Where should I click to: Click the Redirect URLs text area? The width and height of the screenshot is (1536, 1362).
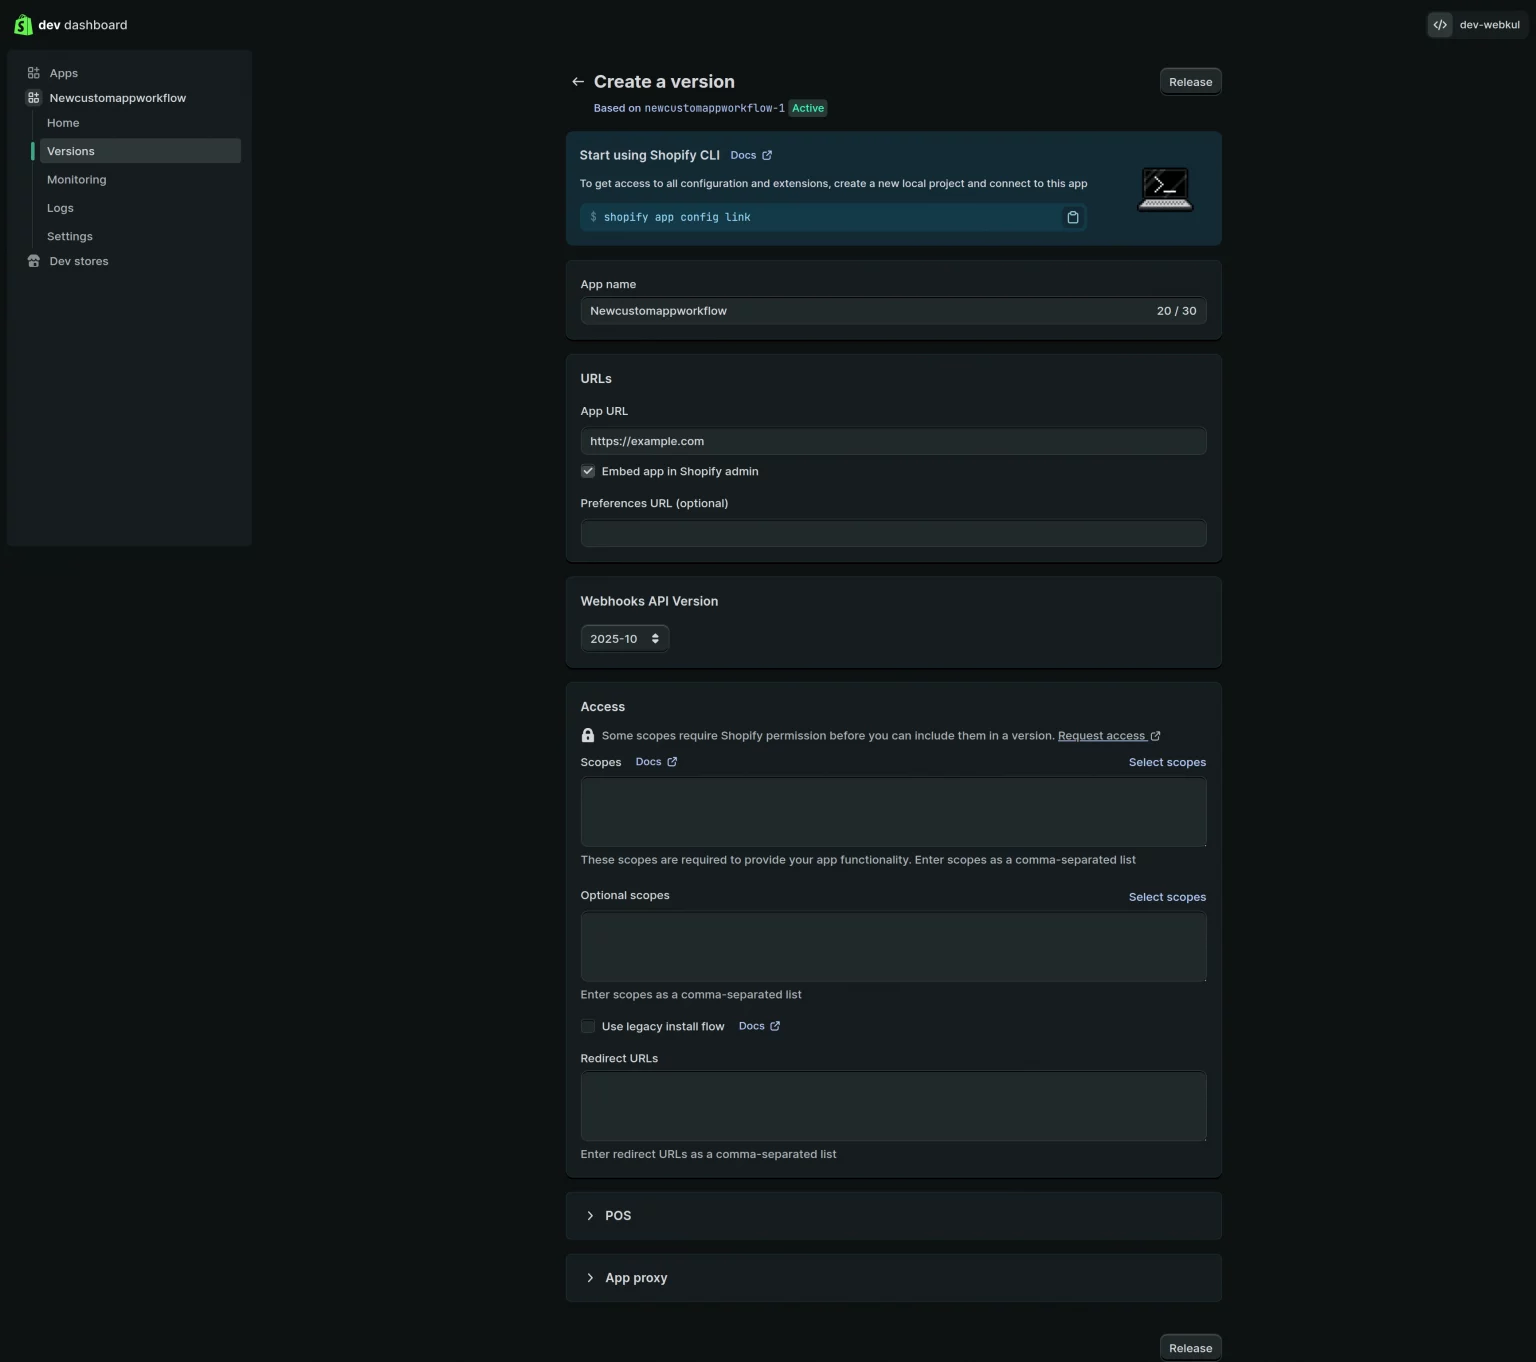pos(893,1106)
